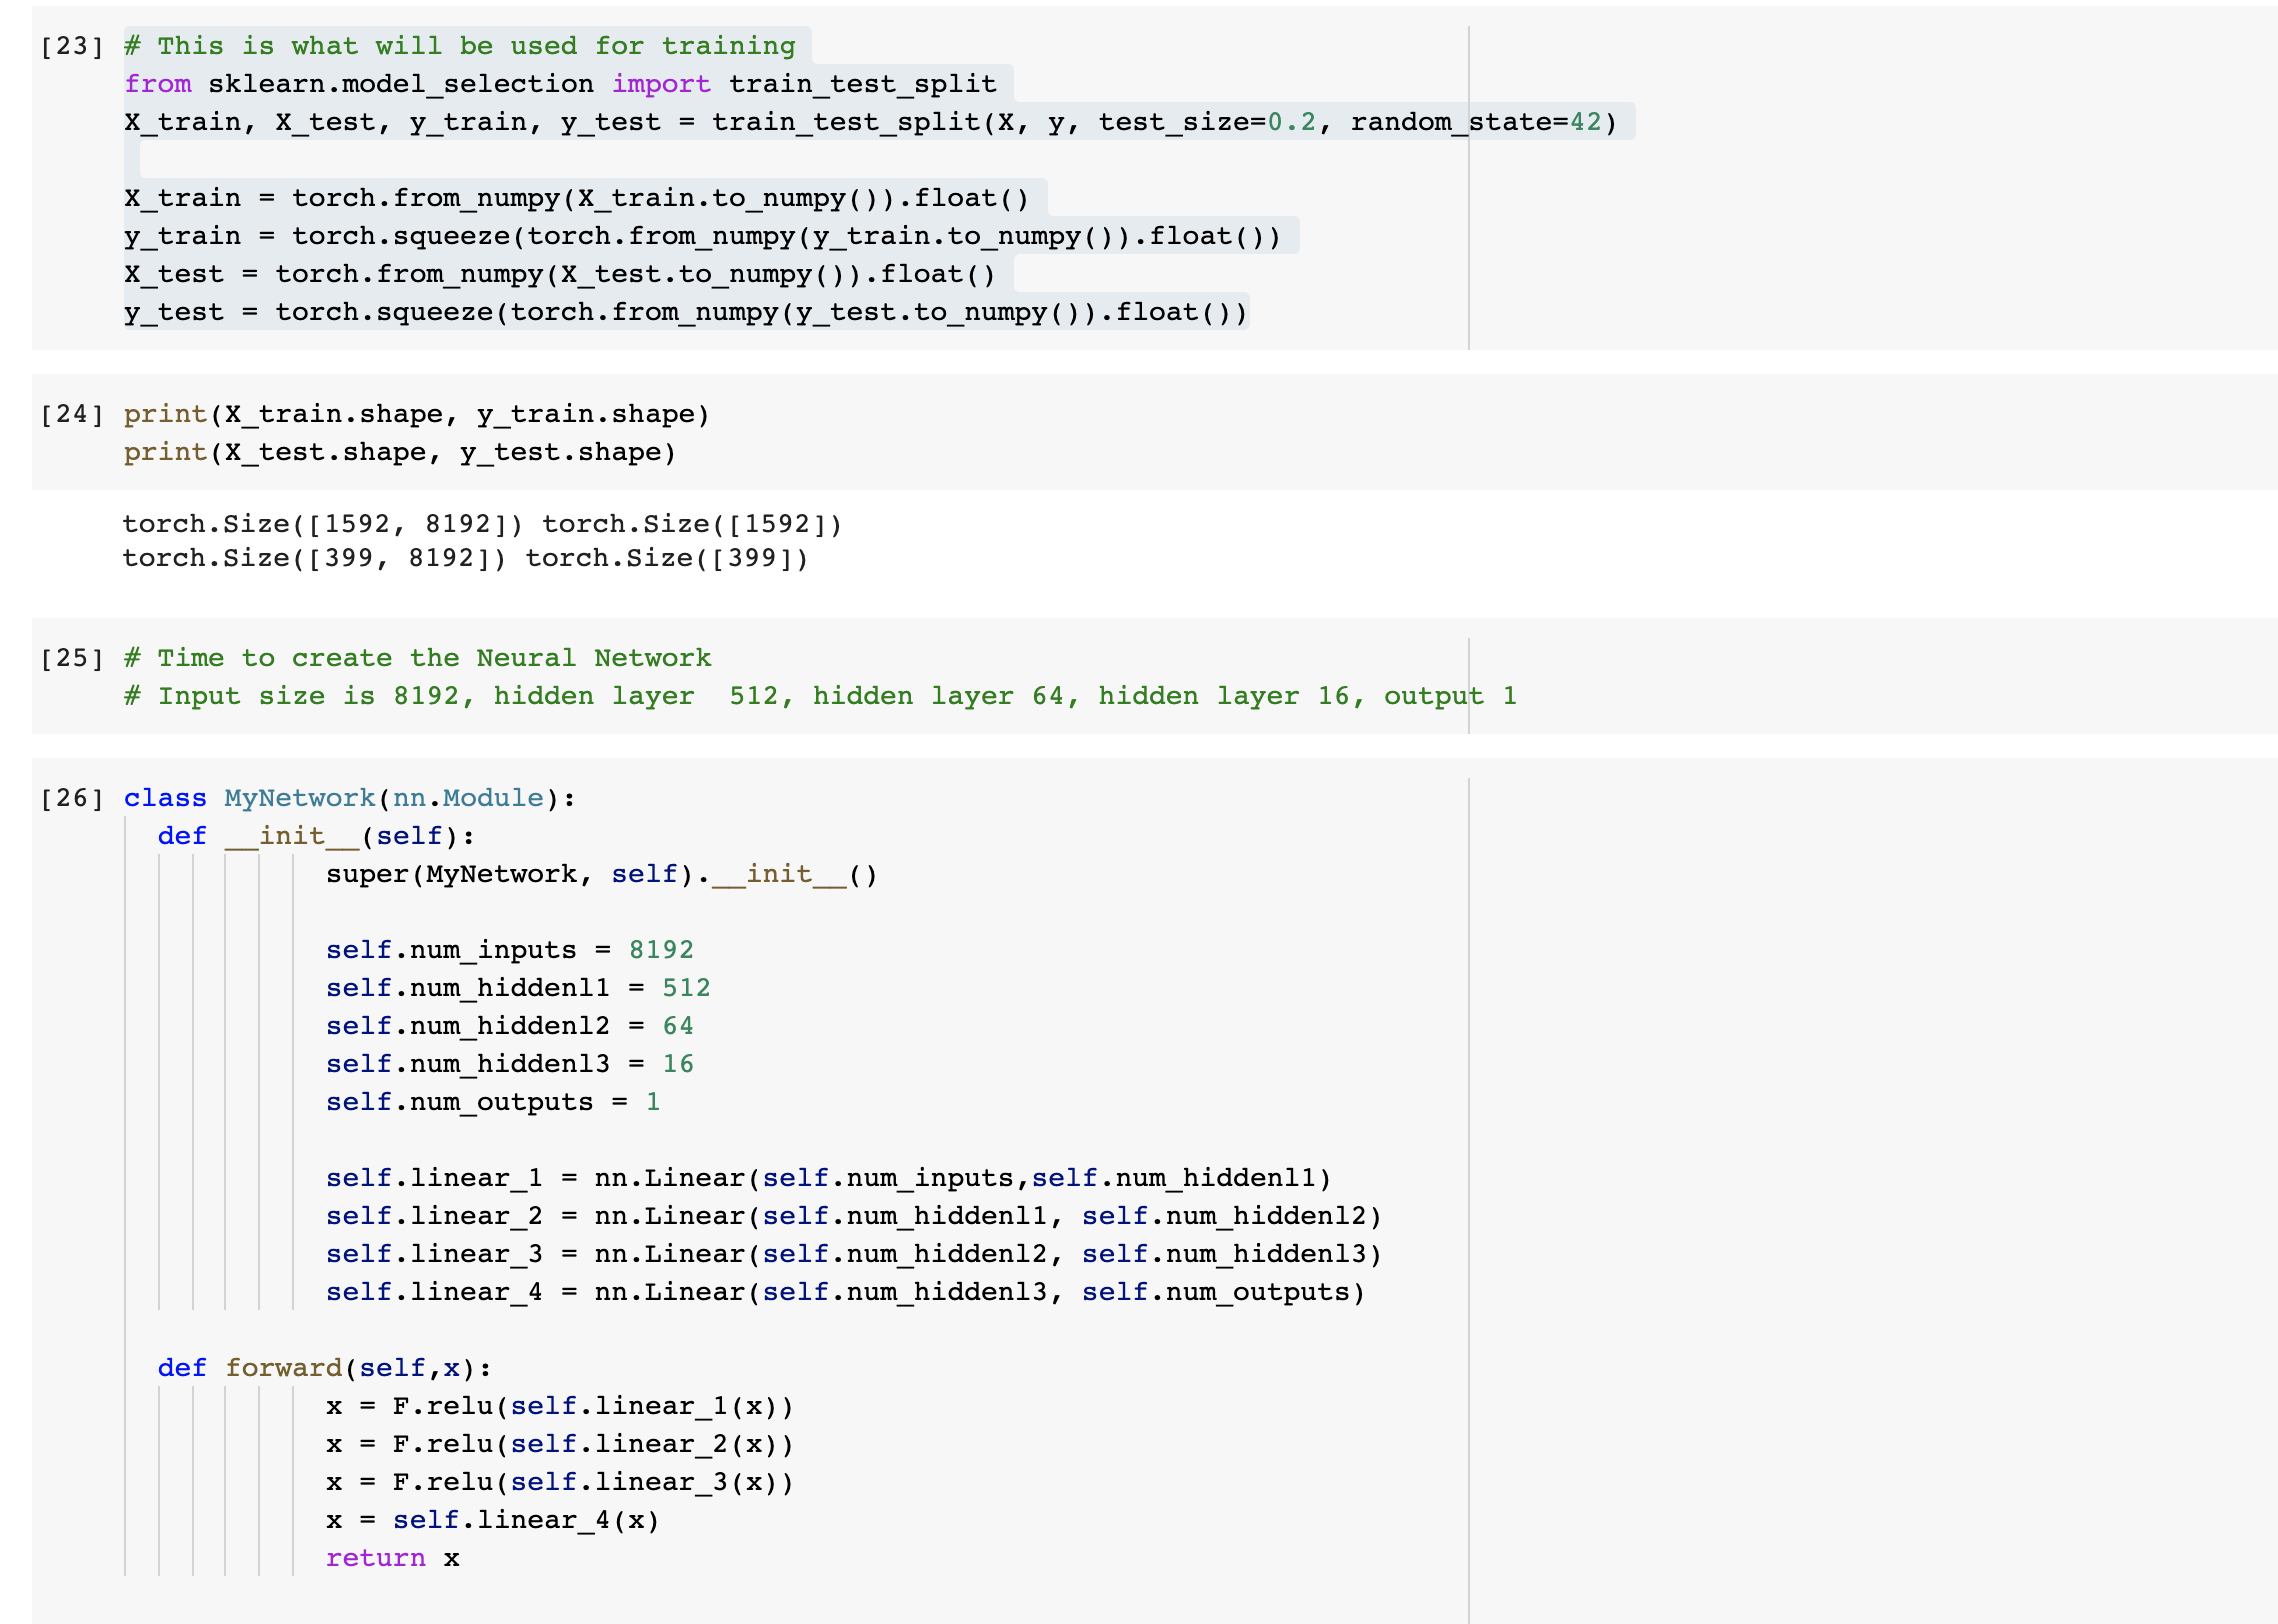This screenshot has width=2278, height=1624.
Task: Click the 'Time to create the Neural Network' comment
Action: (417, 659)
